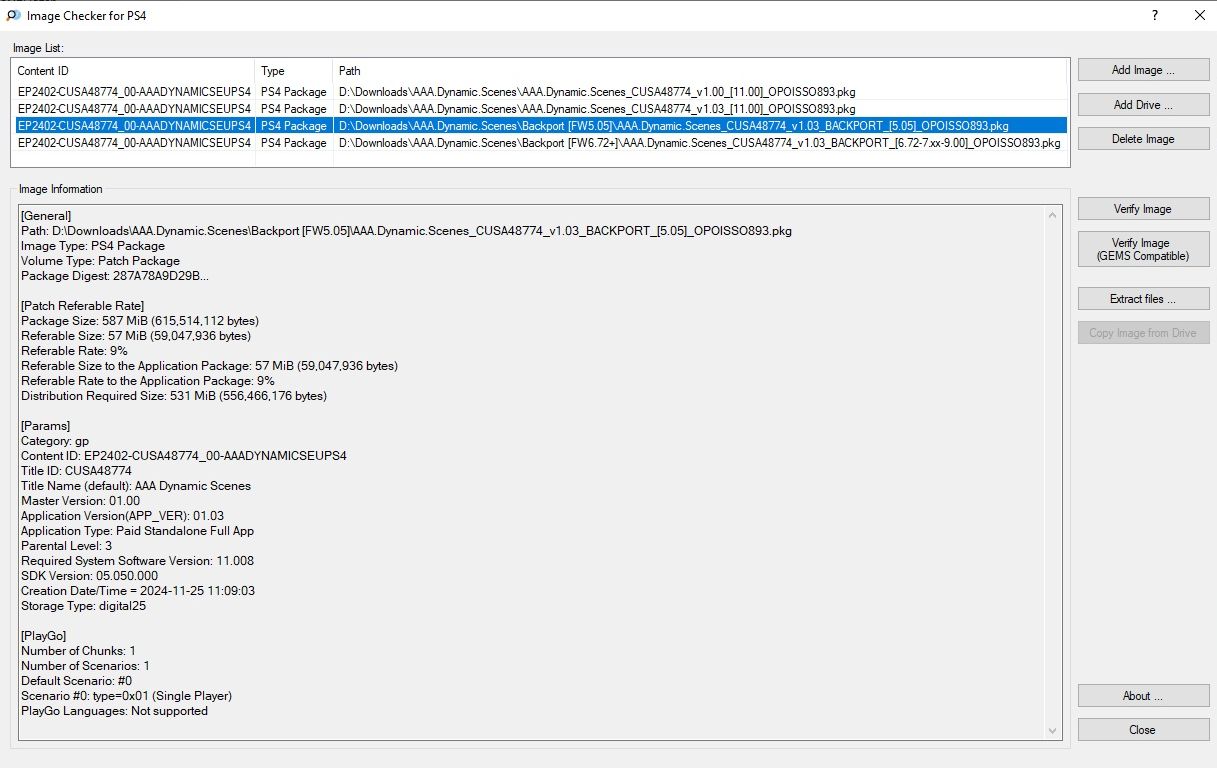Open the Extract files ... dialog

(x=1143, y=299)
